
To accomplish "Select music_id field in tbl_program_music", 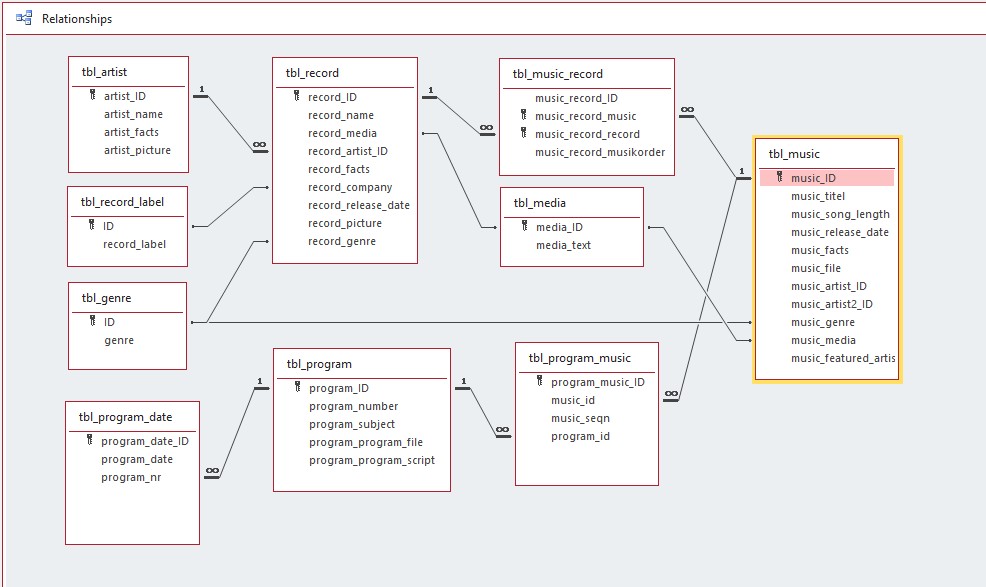I will click(572, 400).
